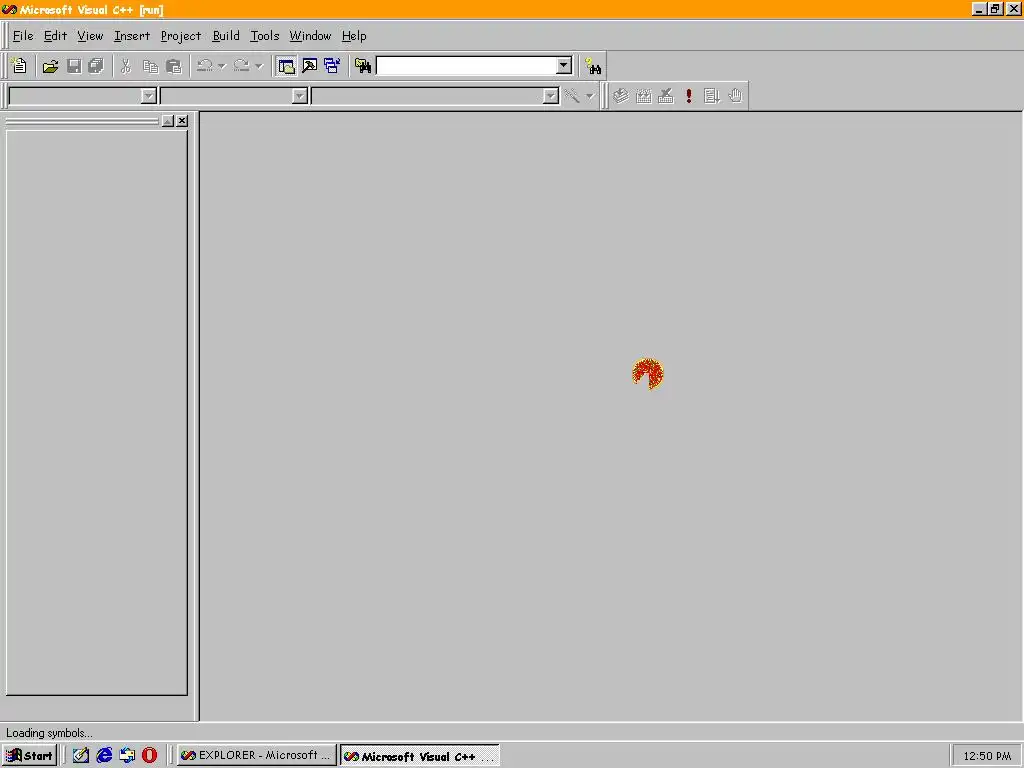
Task: Expand the docked workspace panel
Action: [168, 121]
